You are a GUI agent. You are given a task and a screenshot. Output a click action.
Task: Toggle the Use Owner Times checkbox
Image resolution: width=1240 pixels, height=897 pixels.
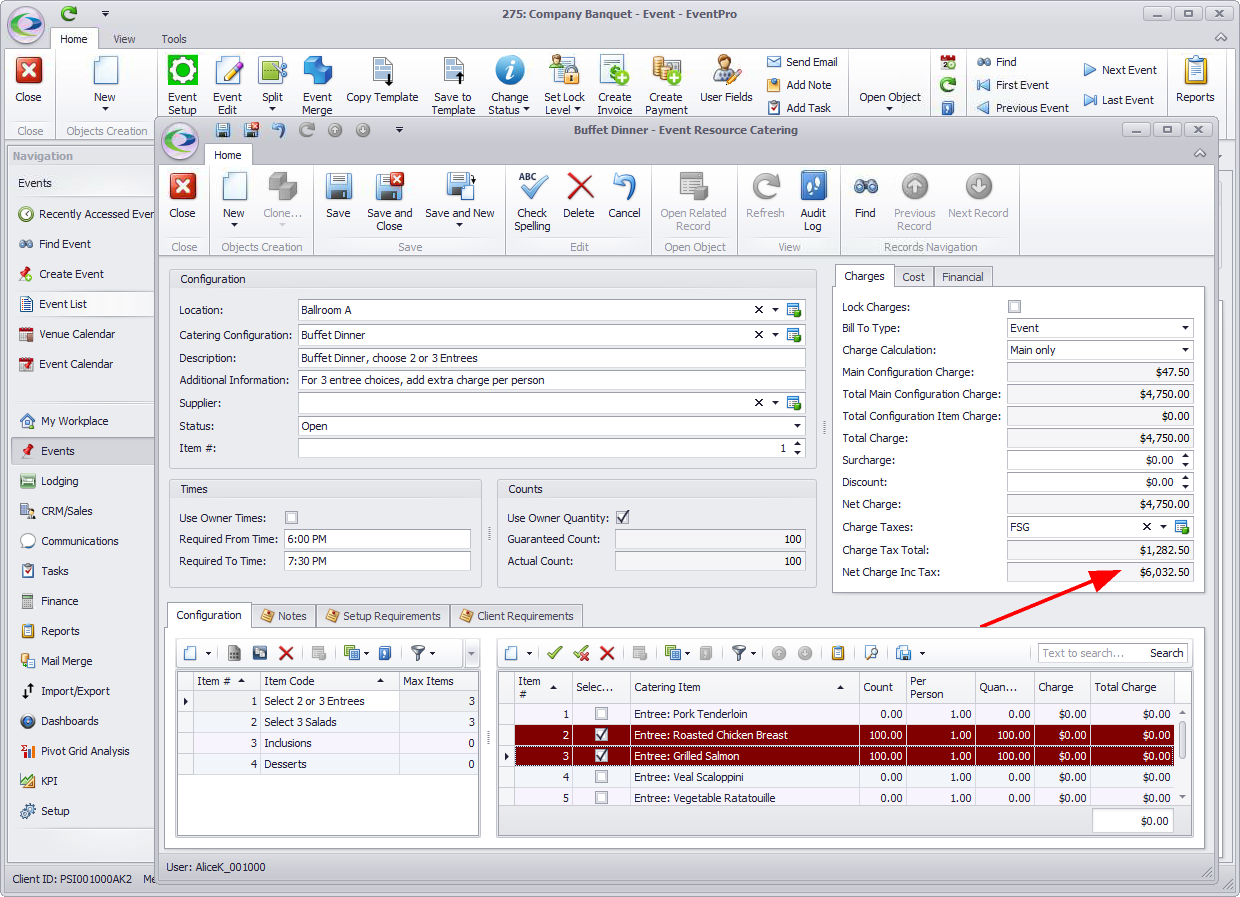(x=292, y=518)
